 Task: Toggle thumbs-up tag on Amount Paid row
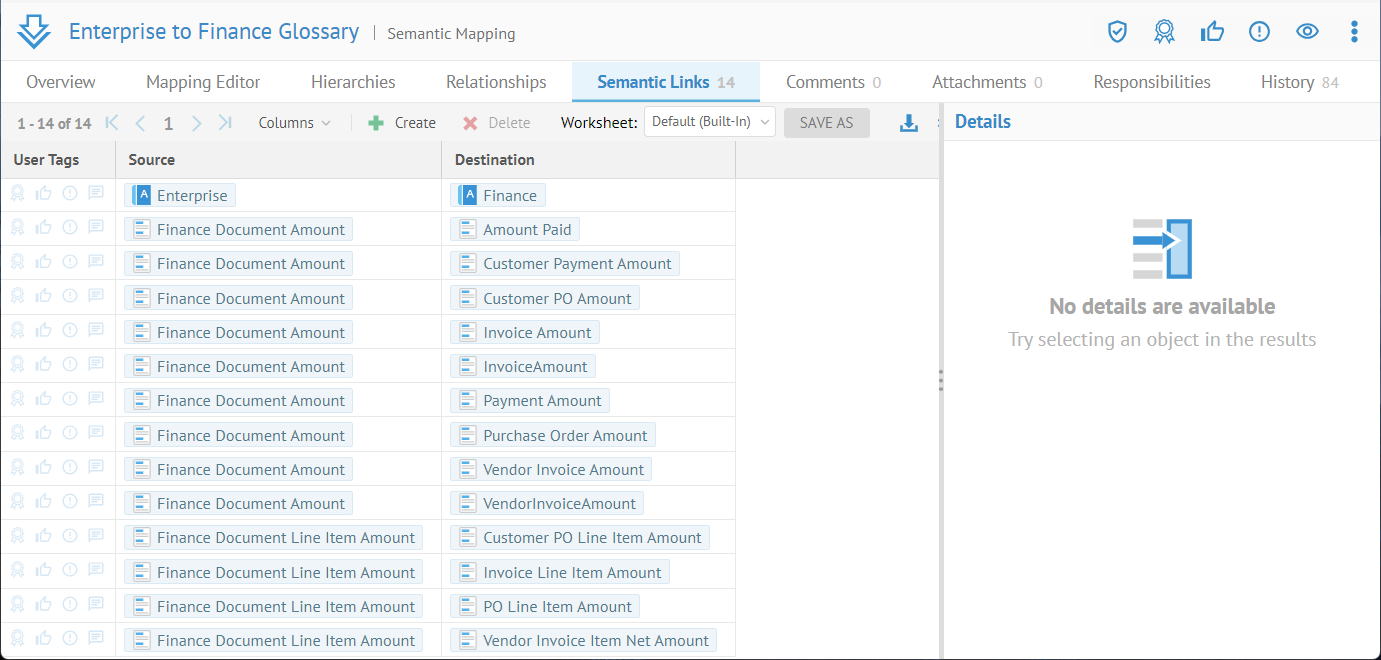(x=43, y=228)
